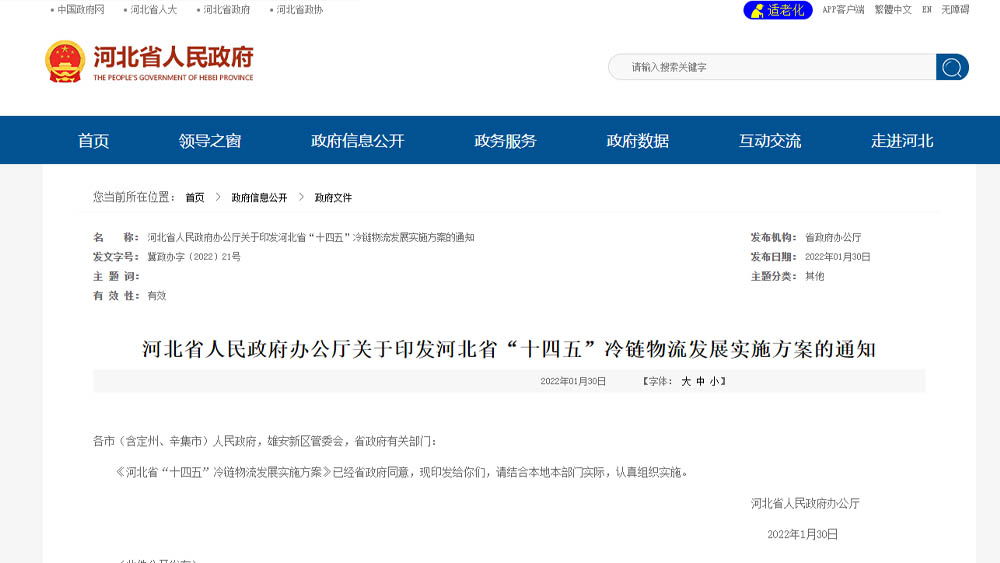
Task: Click the 发布日期 value 2022年01月30日
Action: pyautogui.click(x=837, y=257)
